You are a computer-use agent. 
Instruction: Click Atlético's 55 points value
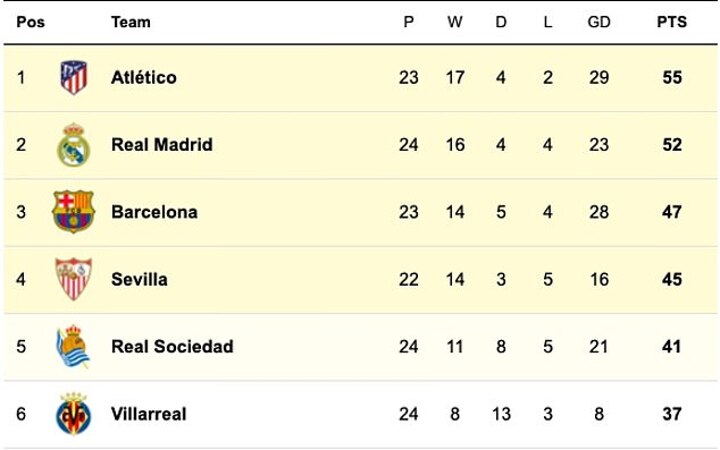pos(671,77)
